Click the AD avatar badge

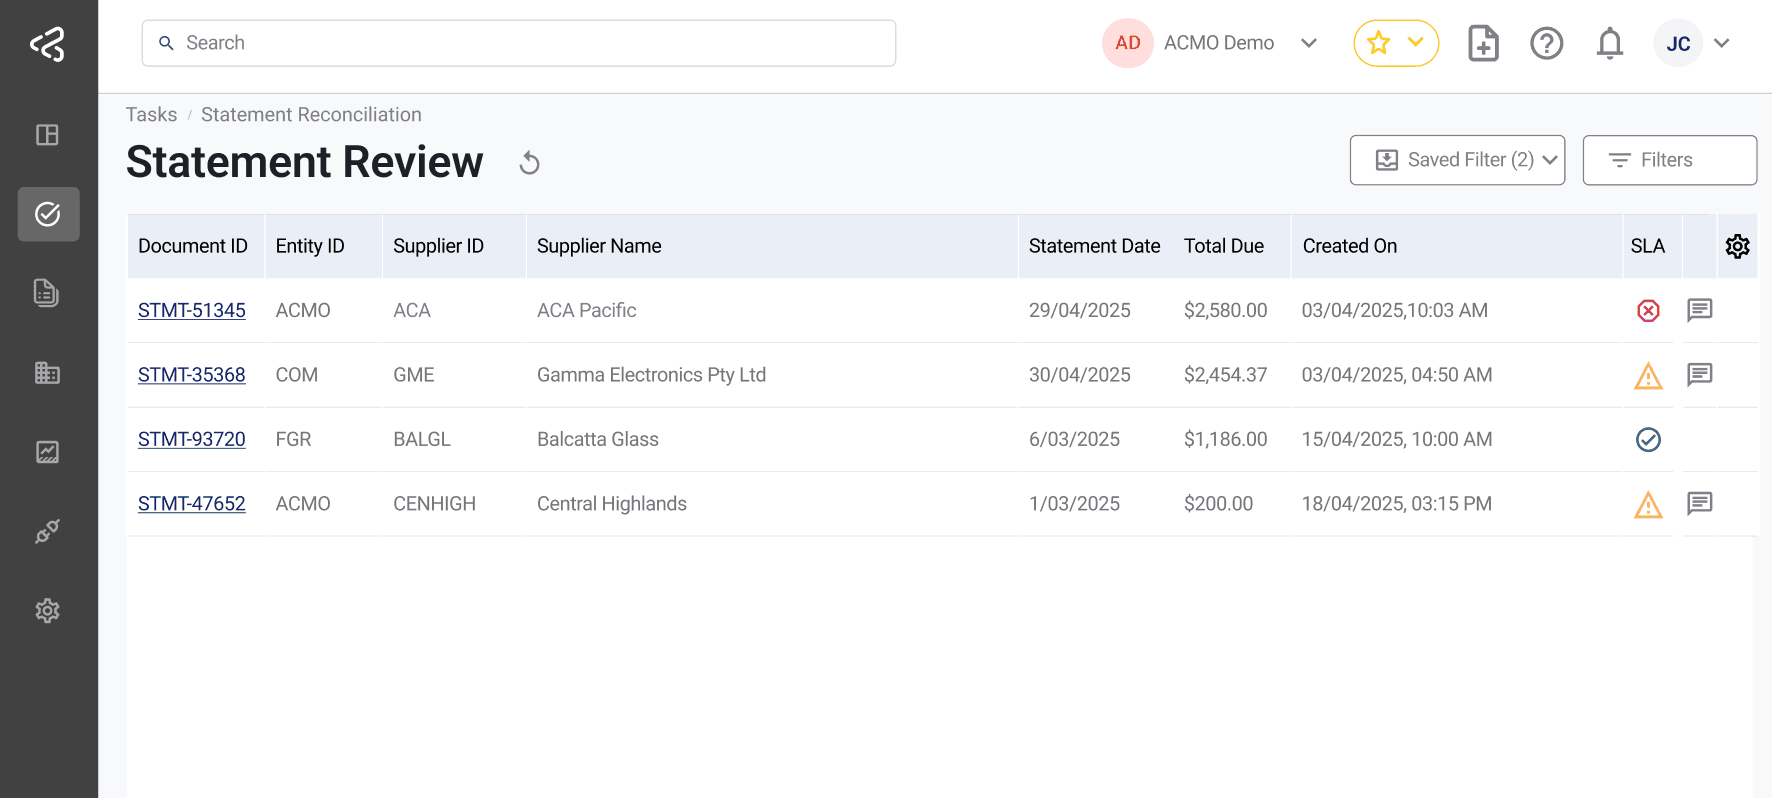[1128, 43]
